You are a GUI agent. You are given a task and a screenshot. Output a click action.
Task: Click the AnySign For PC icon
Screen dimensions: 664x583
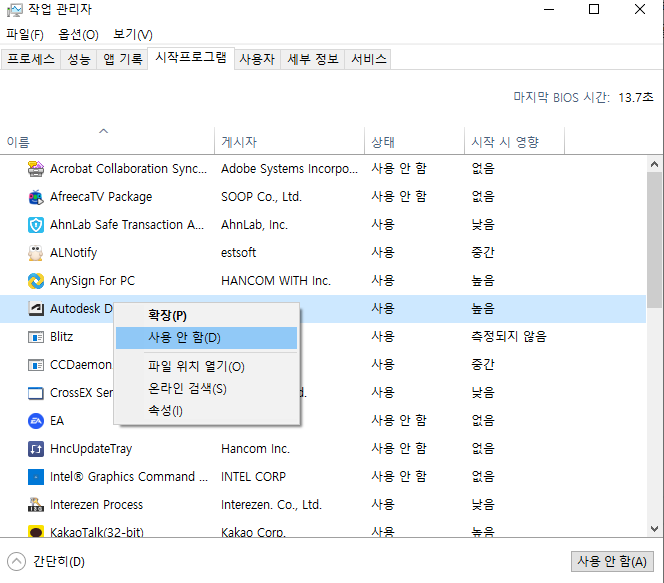(x=36, y=281)
